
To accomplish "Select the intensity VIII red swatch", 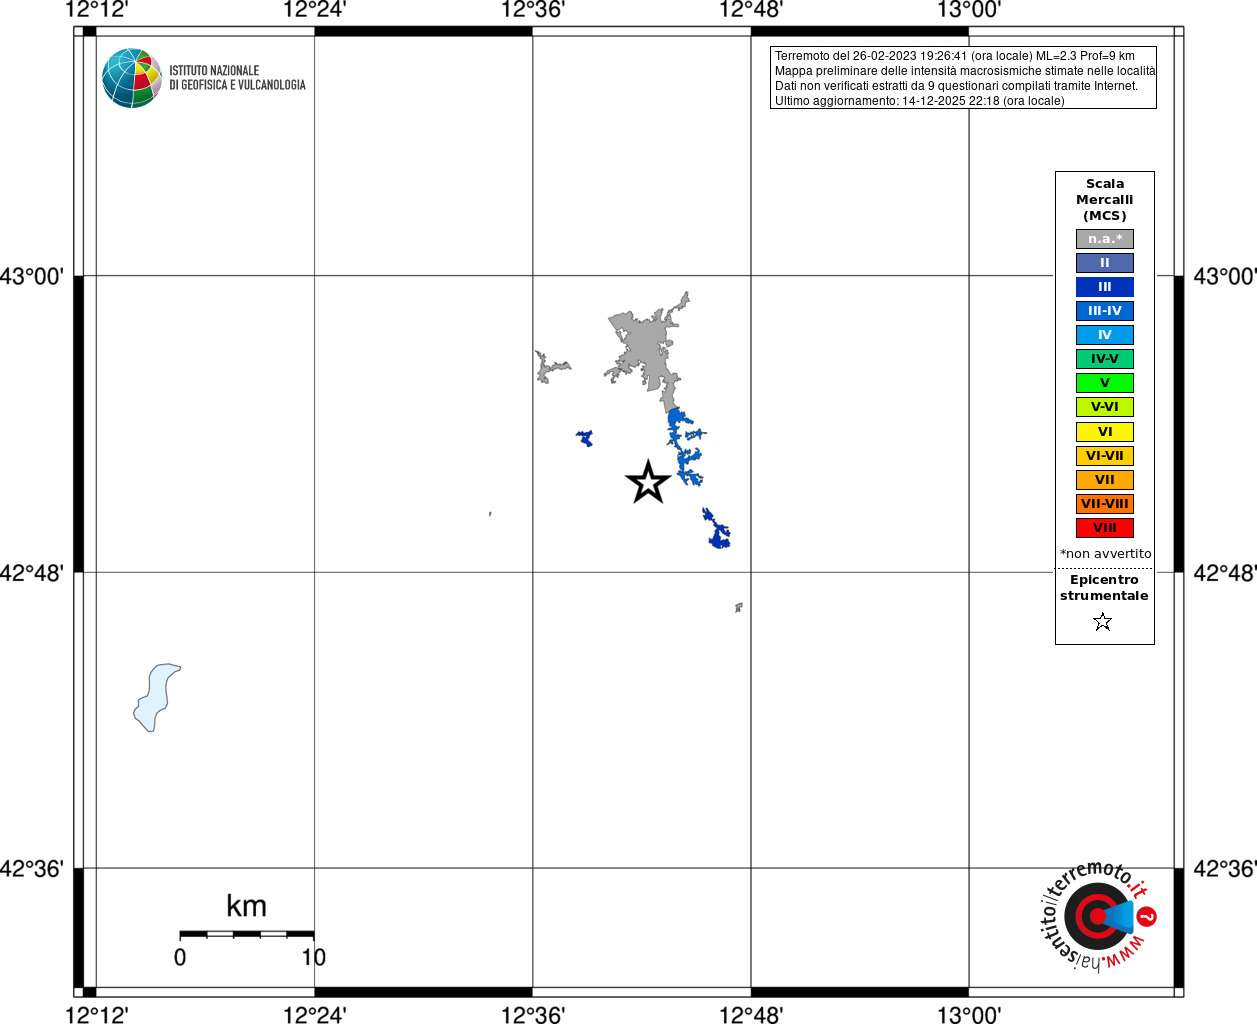I will (x=1105, y=528).
